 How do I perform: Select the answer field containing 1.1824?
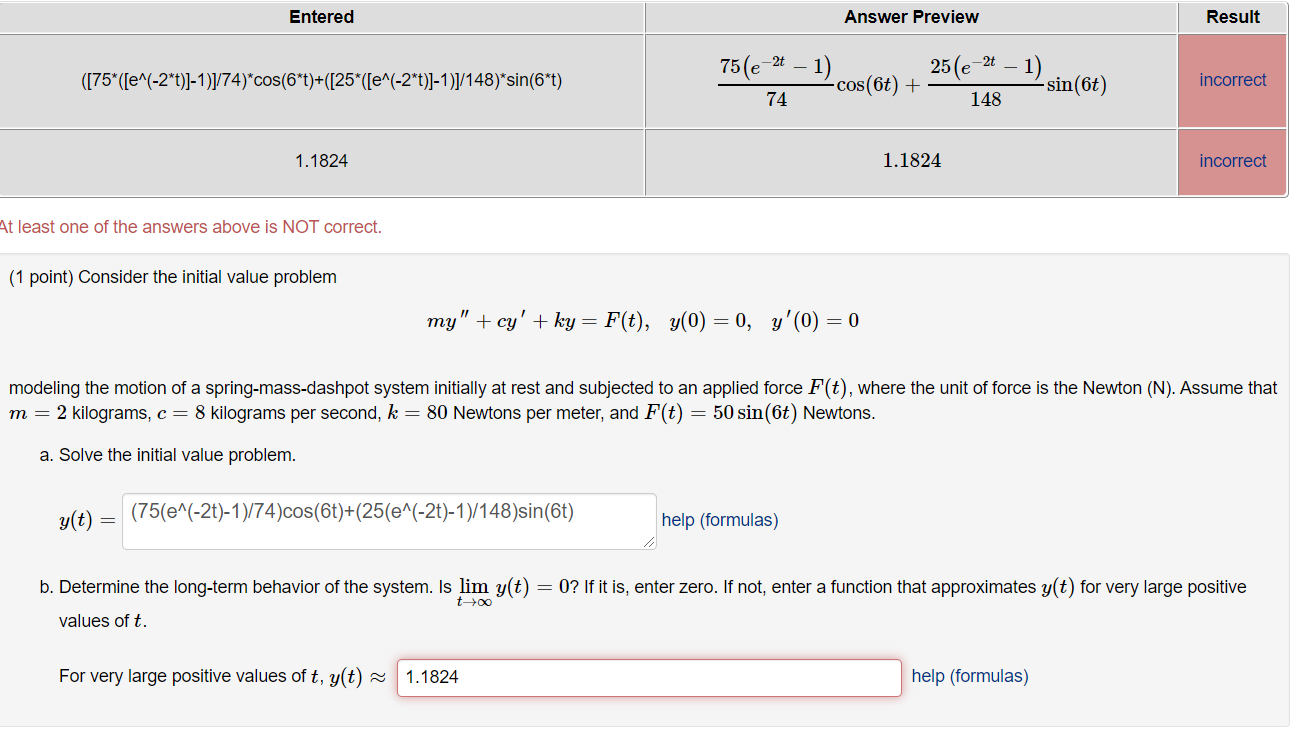(650, 677)
